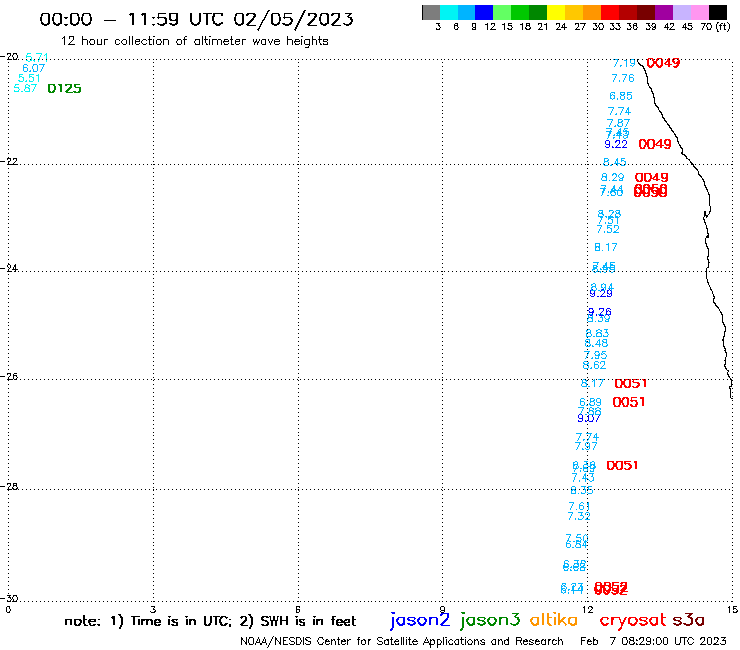Click the 'Feb 7 08:29:00 UTC 2023' timestamp
Viewport: 740px width, 650px height.
point(653,642)
